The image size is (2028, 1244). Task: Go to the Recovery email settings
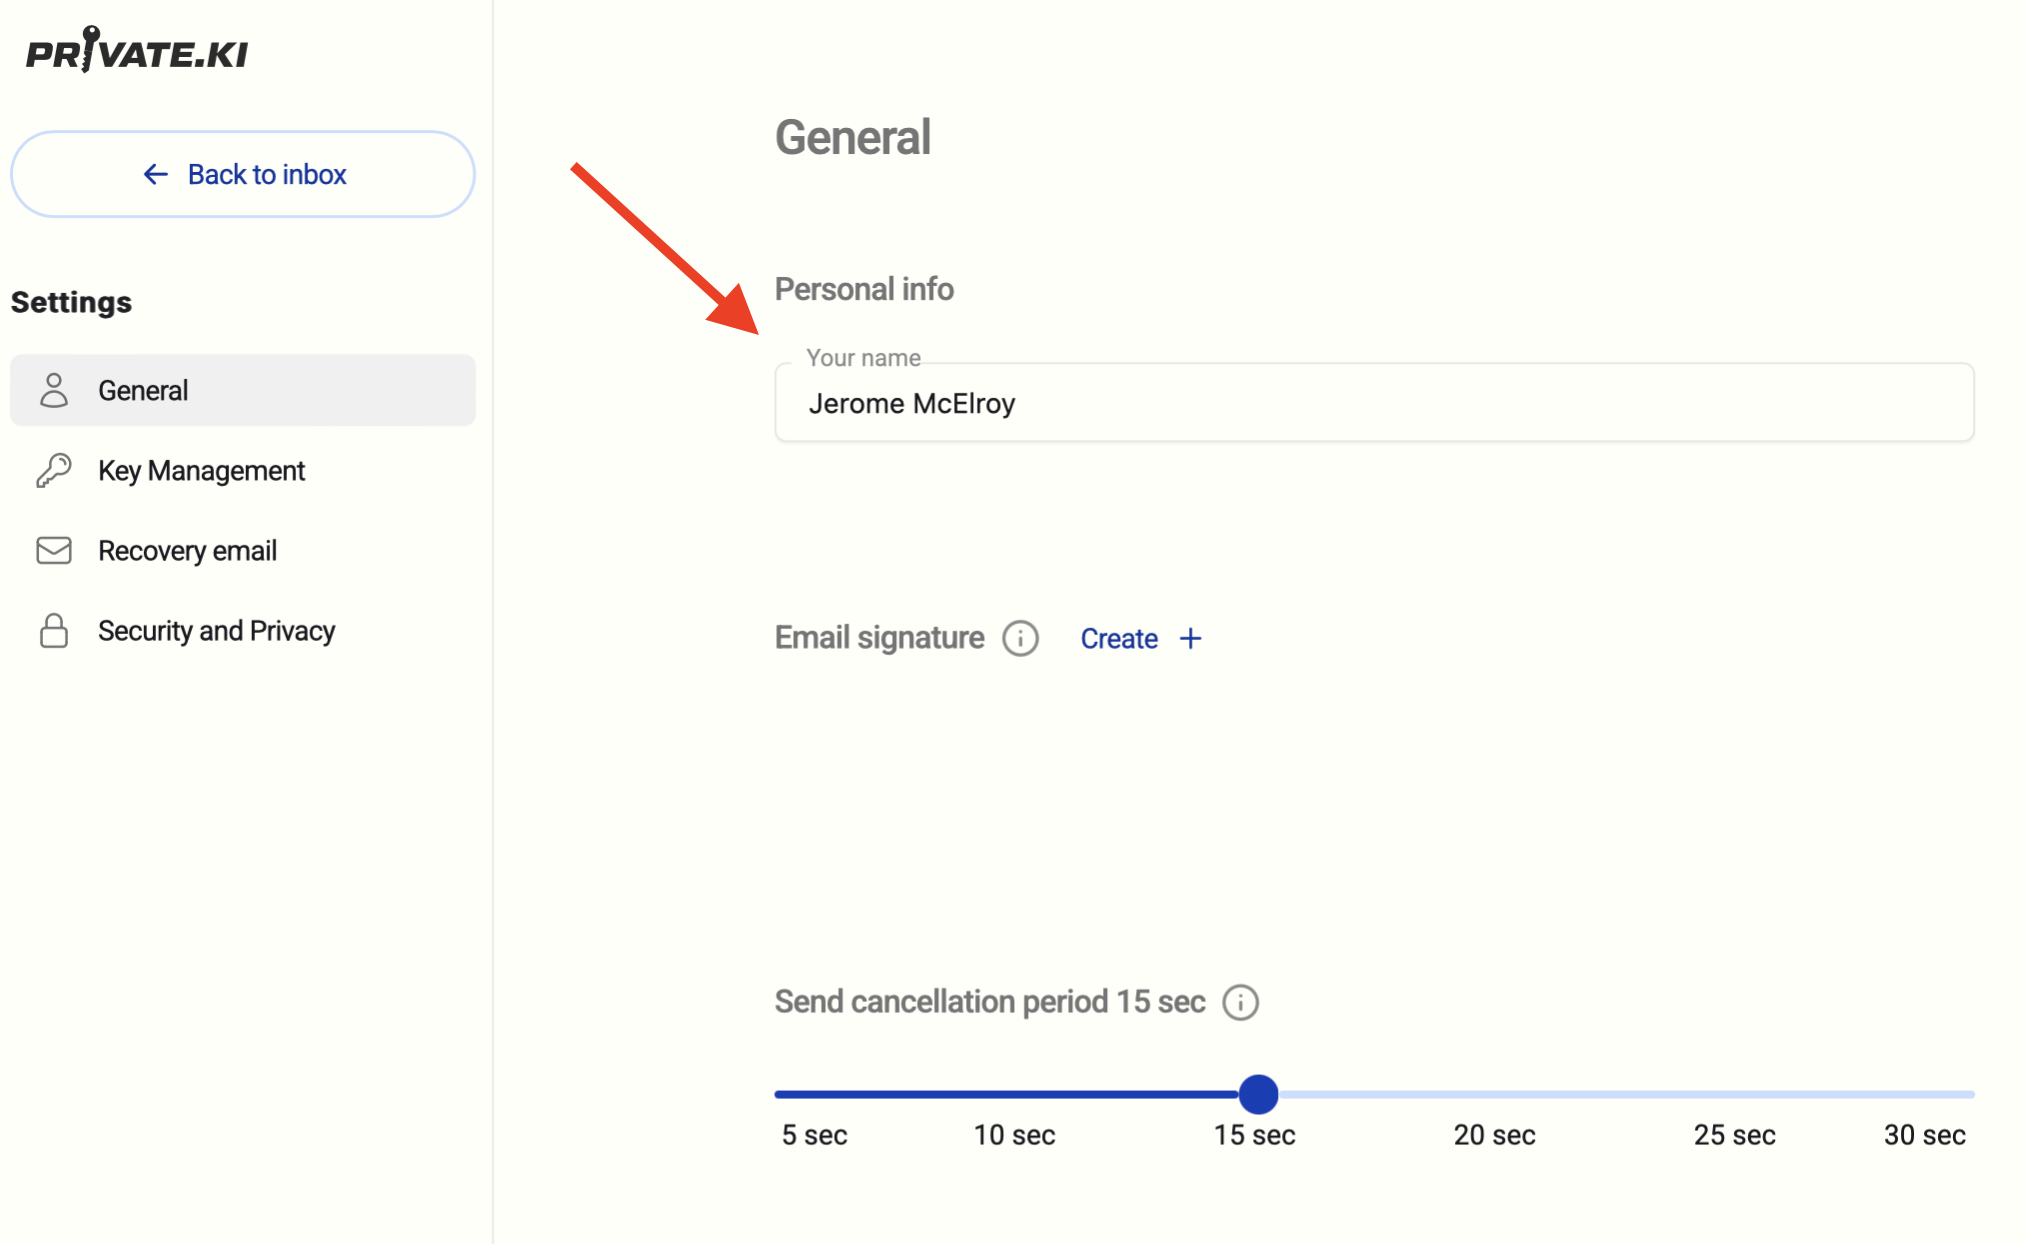[x=187, y=550]
